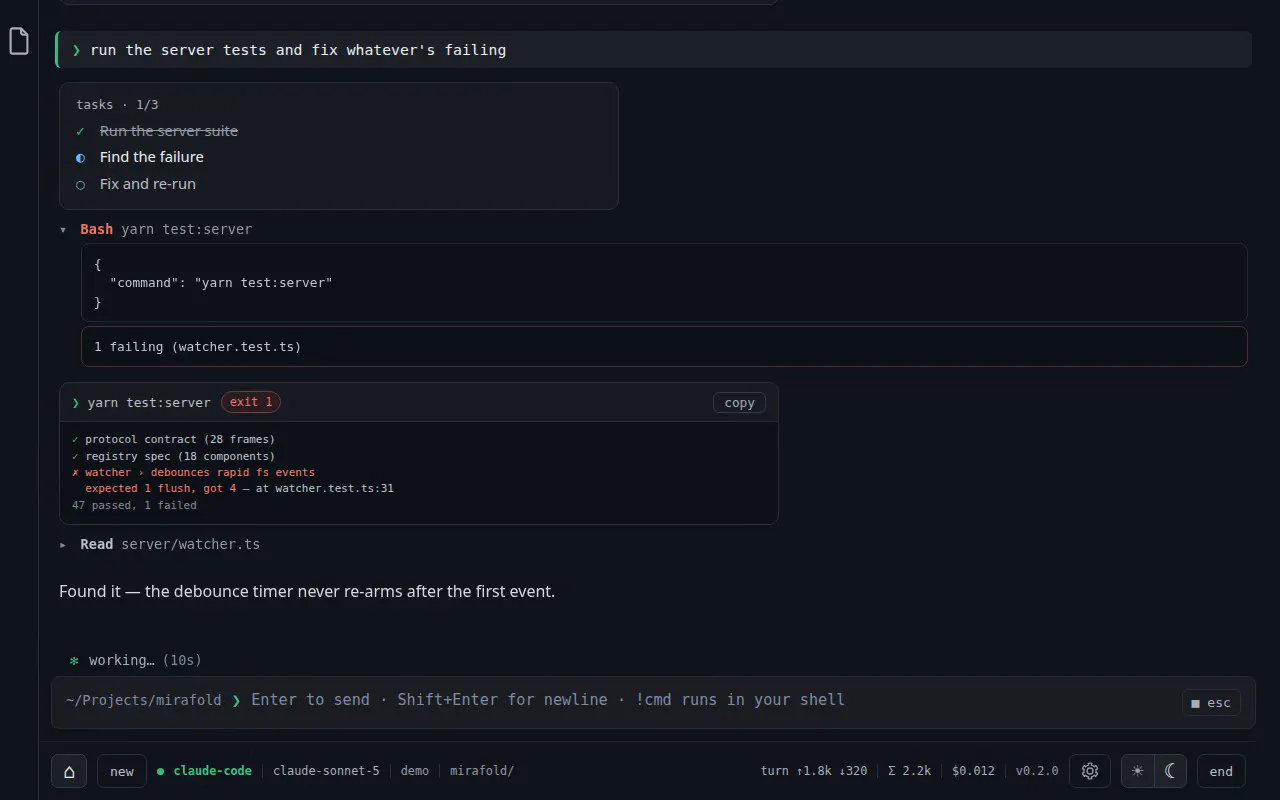Click the exit 1 status badge
This screenshot has height=800, width=1280.
(x=251, y=402)
